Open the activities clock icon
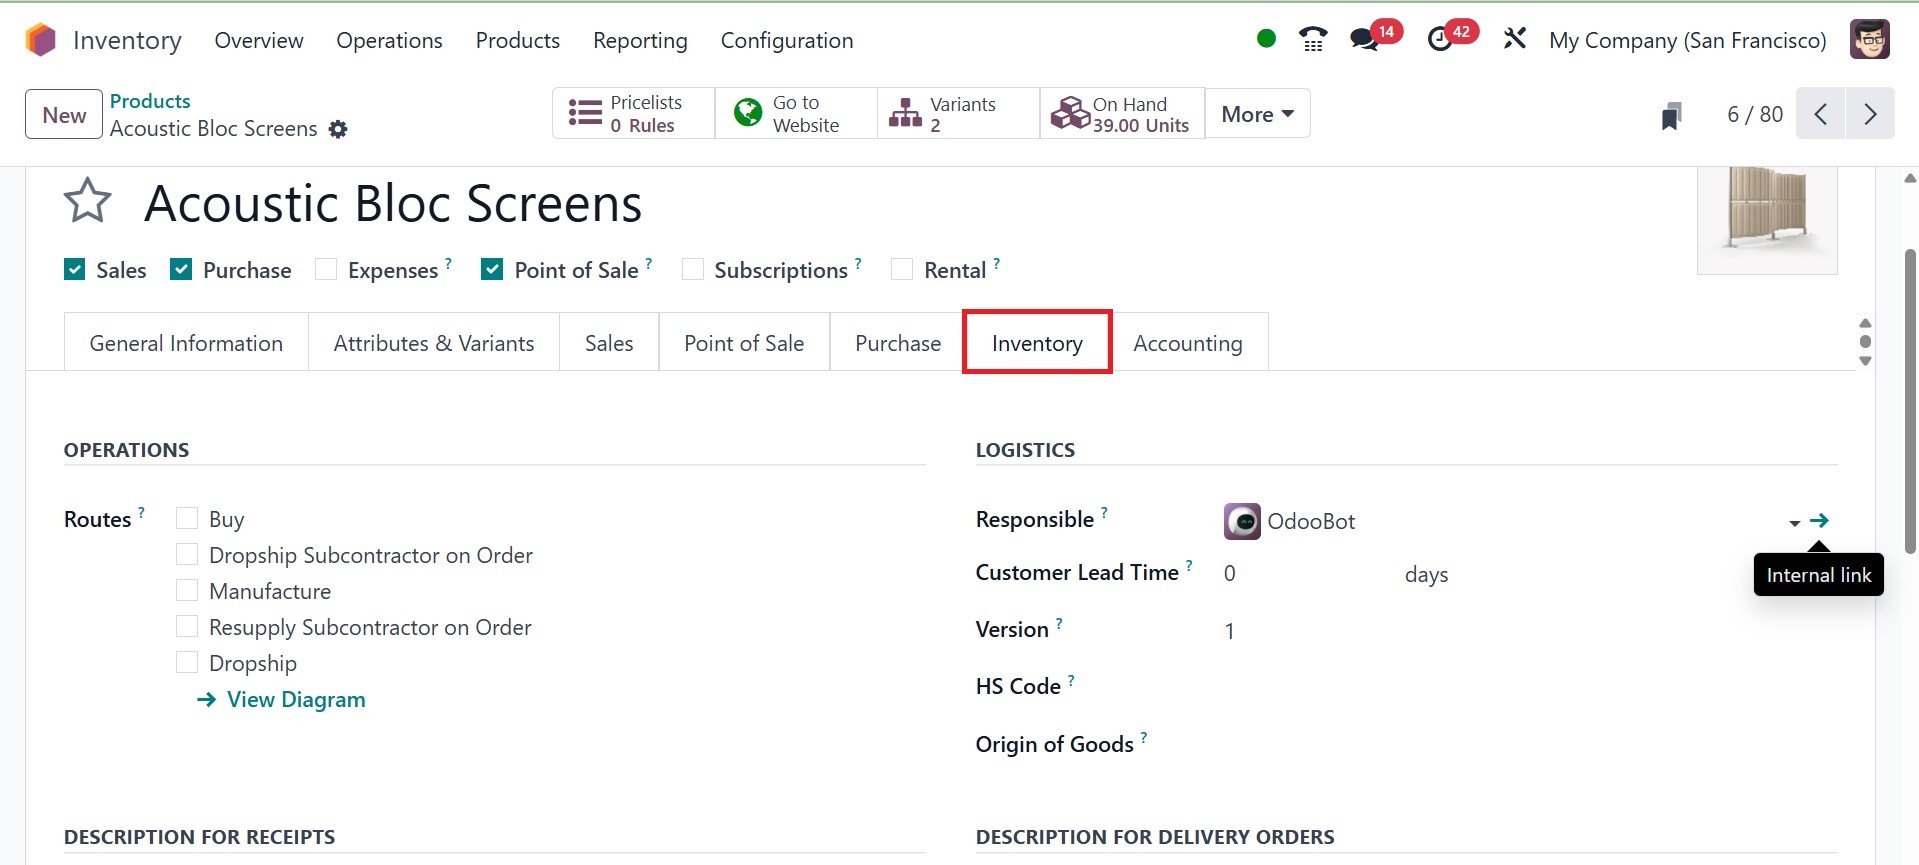 pos(1440,40)
